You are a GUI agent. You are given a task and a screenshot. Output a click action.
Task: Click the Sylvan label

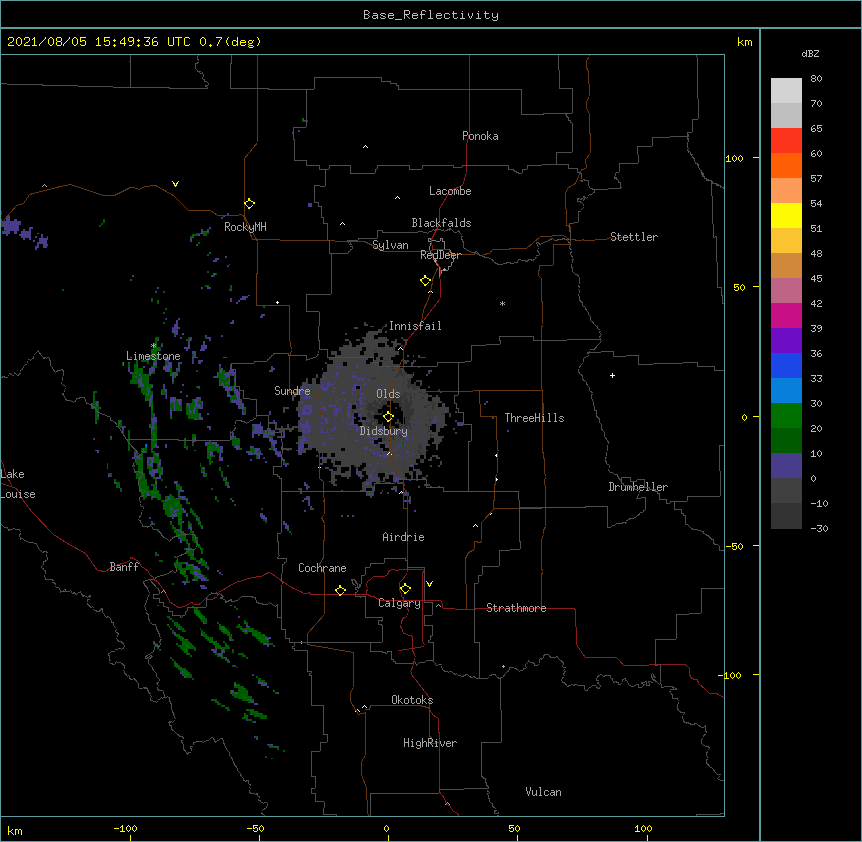pyautogui.click(x=390, y=245)
